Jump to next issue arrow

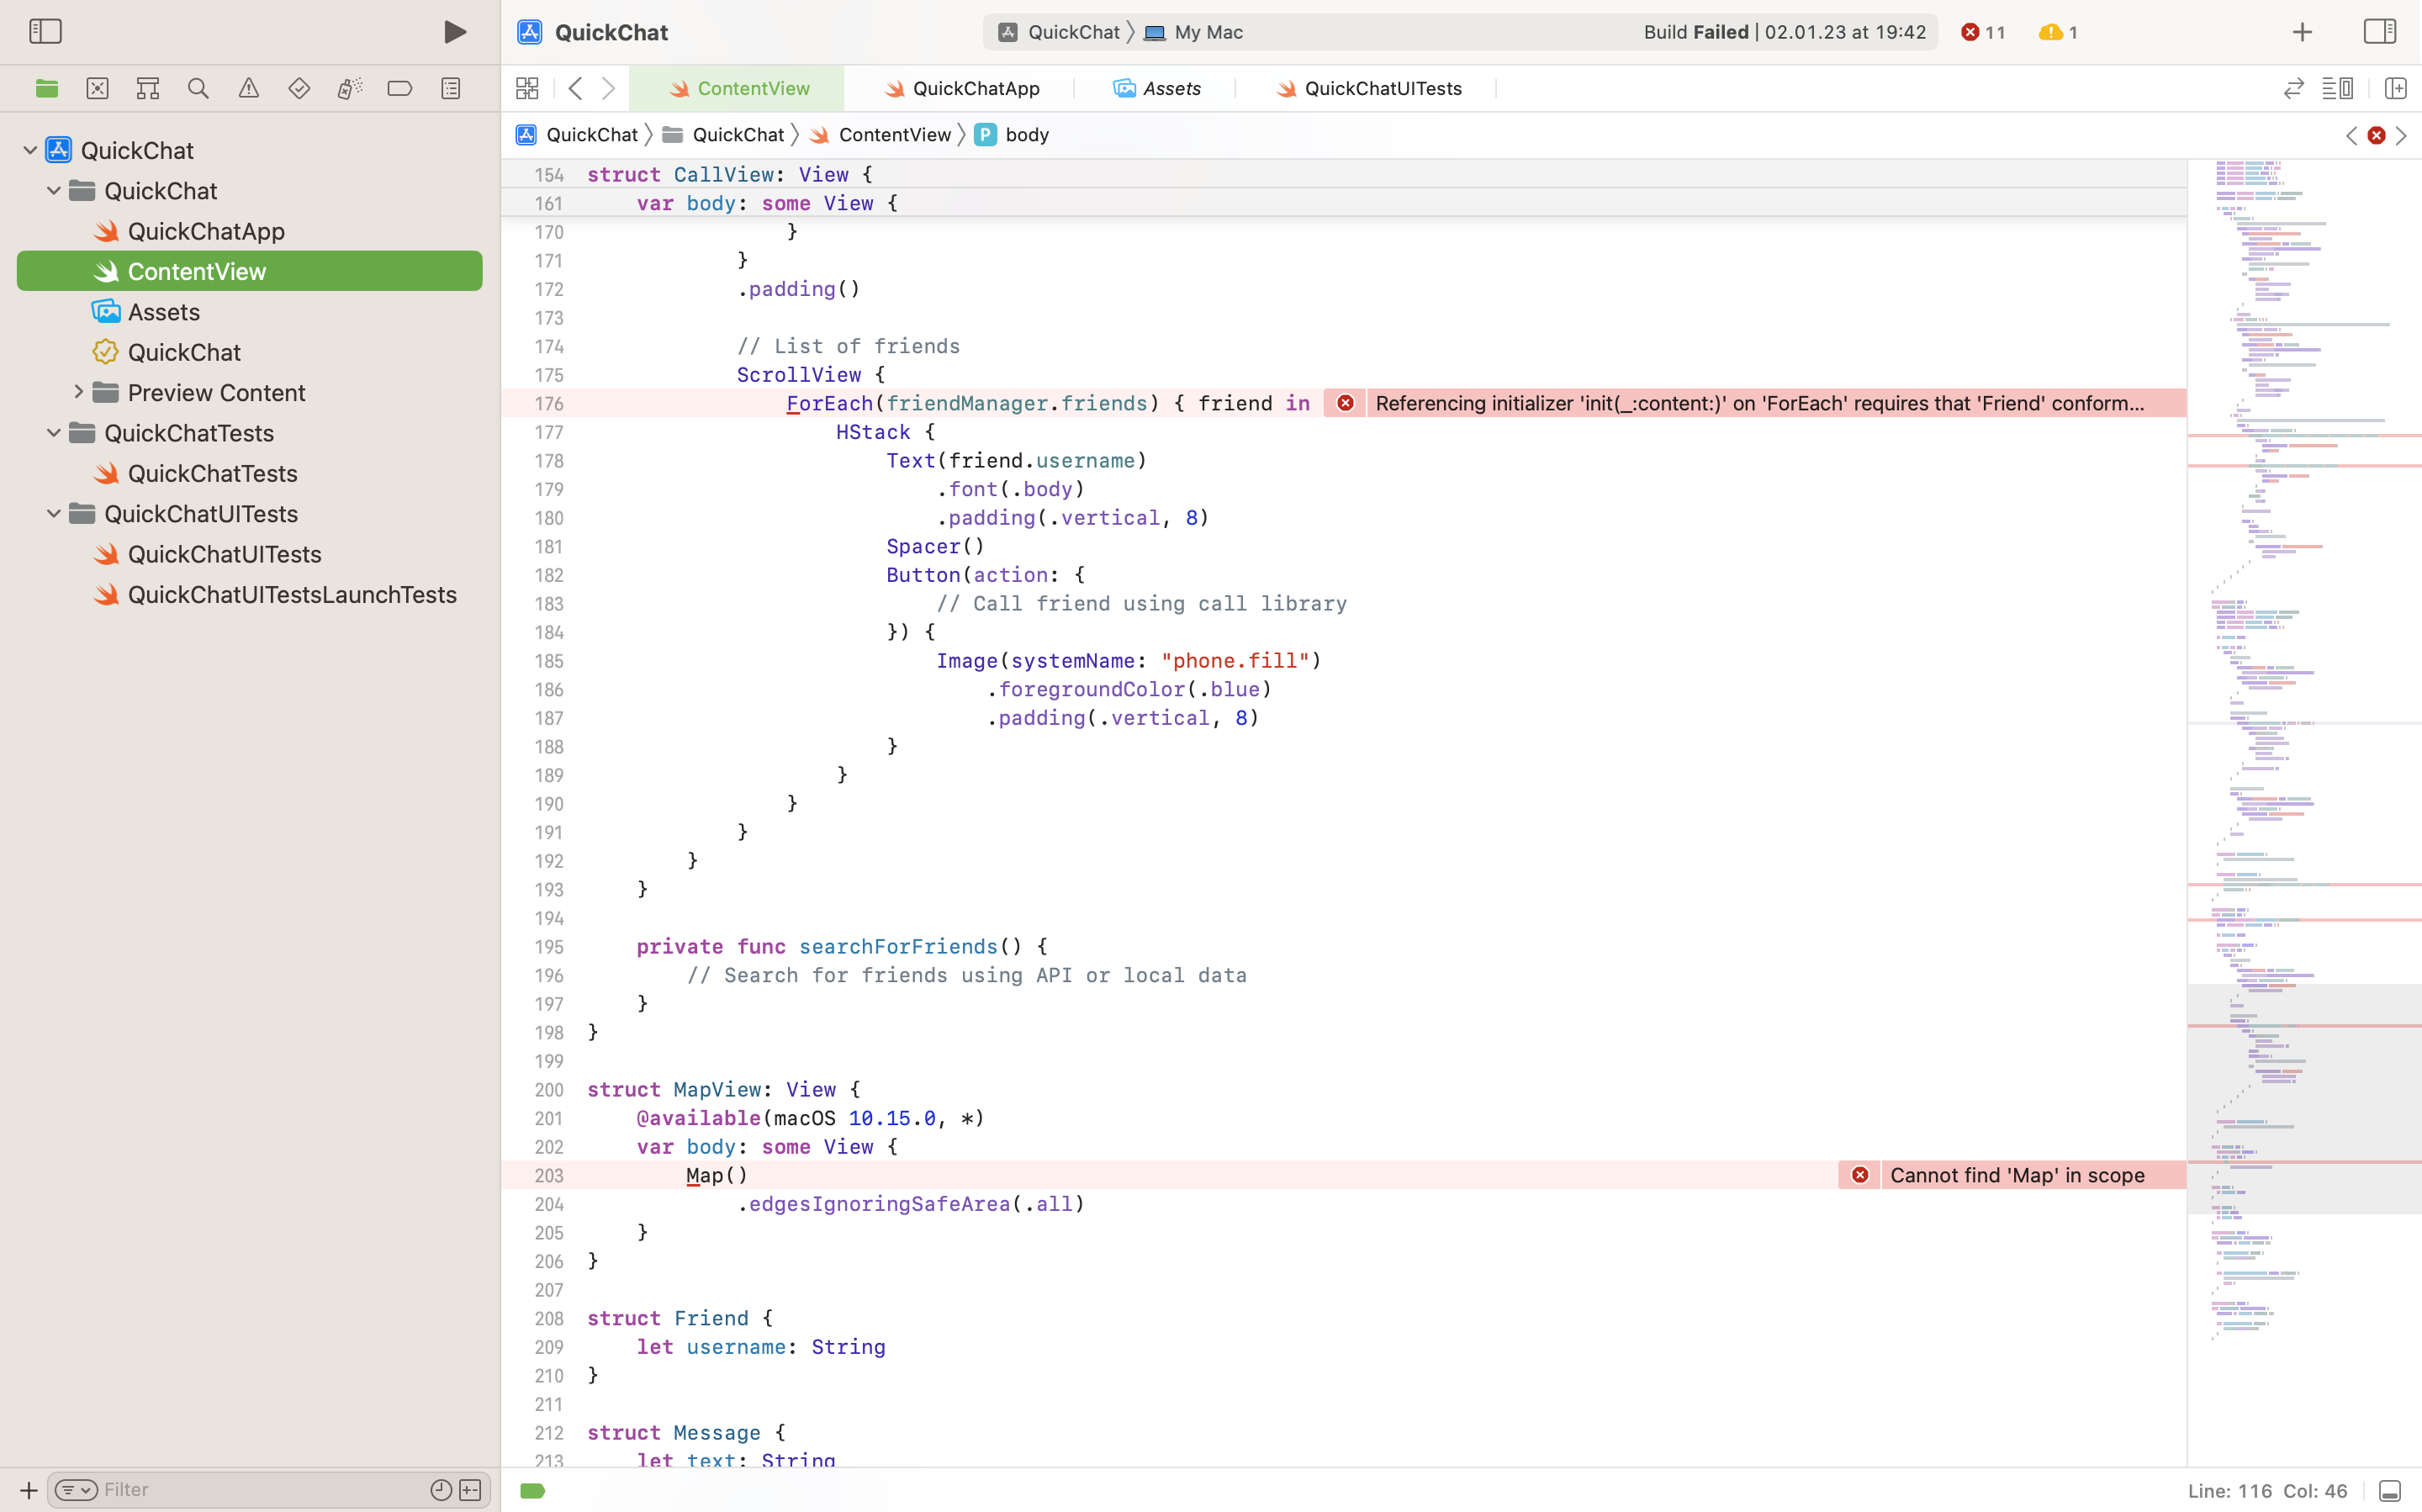tap(2401, 135)
